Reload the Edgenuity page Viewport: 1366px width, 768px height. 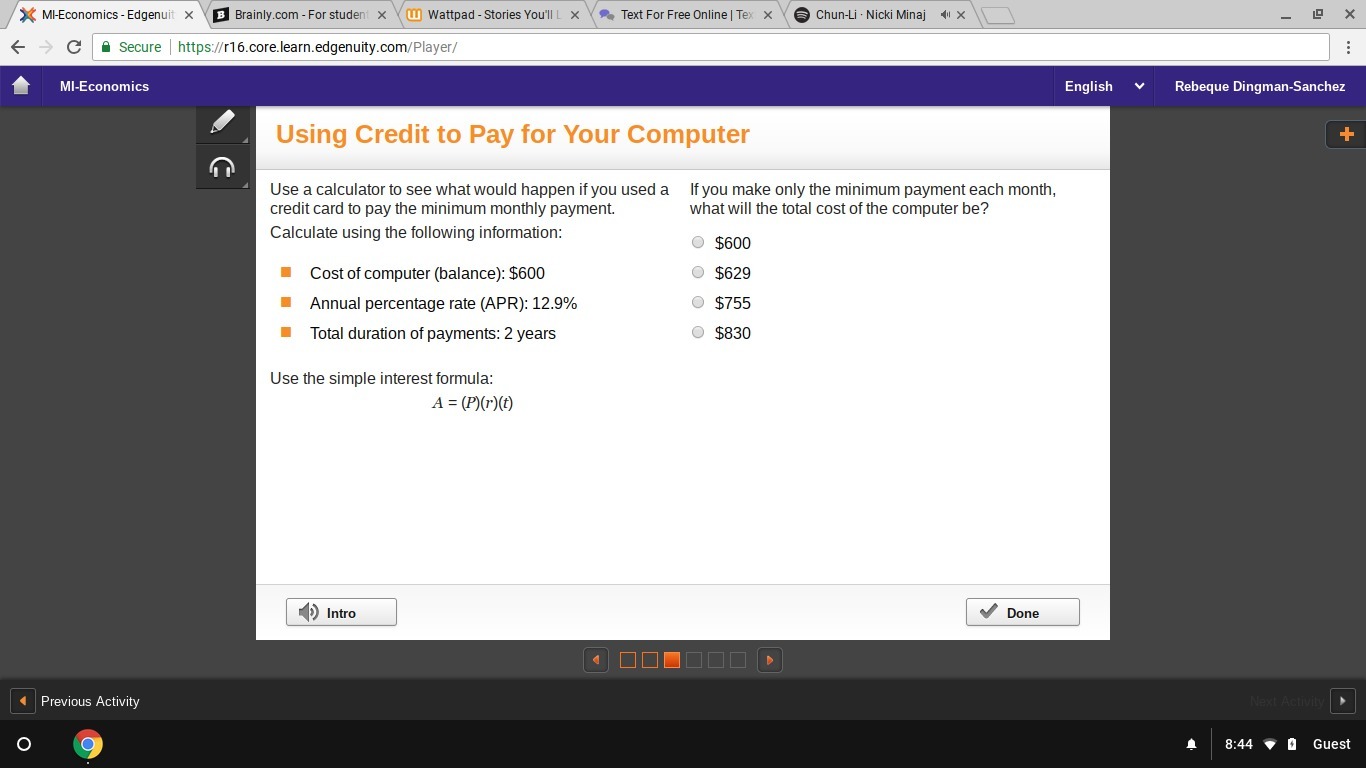tap(74, 47)
